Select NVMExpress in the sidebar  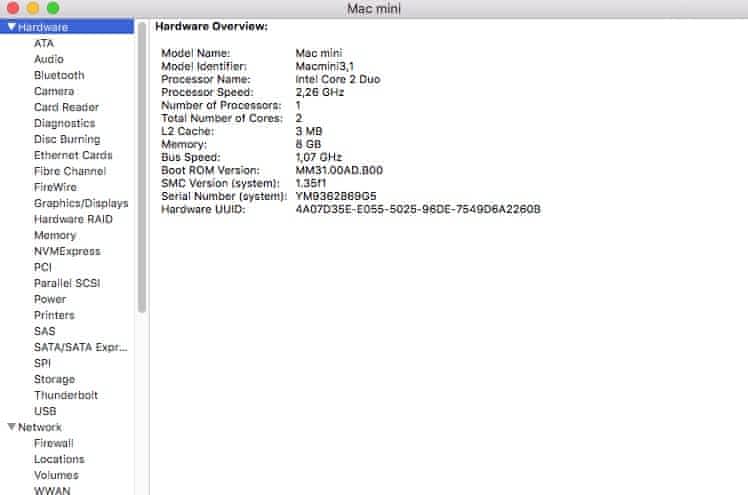(x=67, y=251)
